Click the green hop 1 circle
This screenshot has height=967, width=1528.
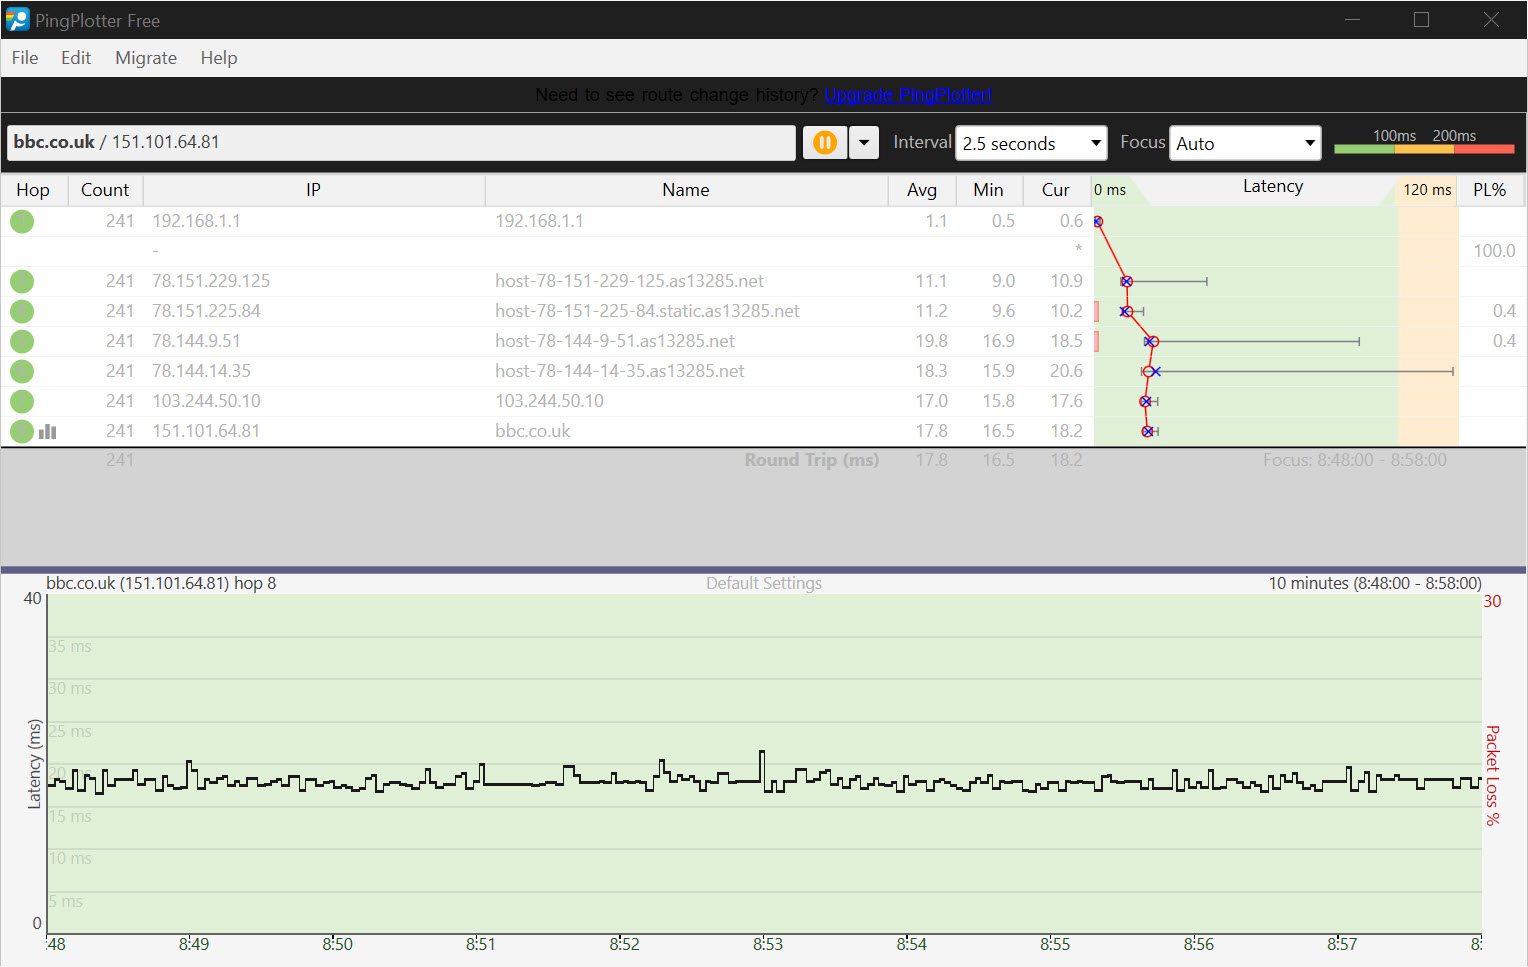(x=22, y=221)
